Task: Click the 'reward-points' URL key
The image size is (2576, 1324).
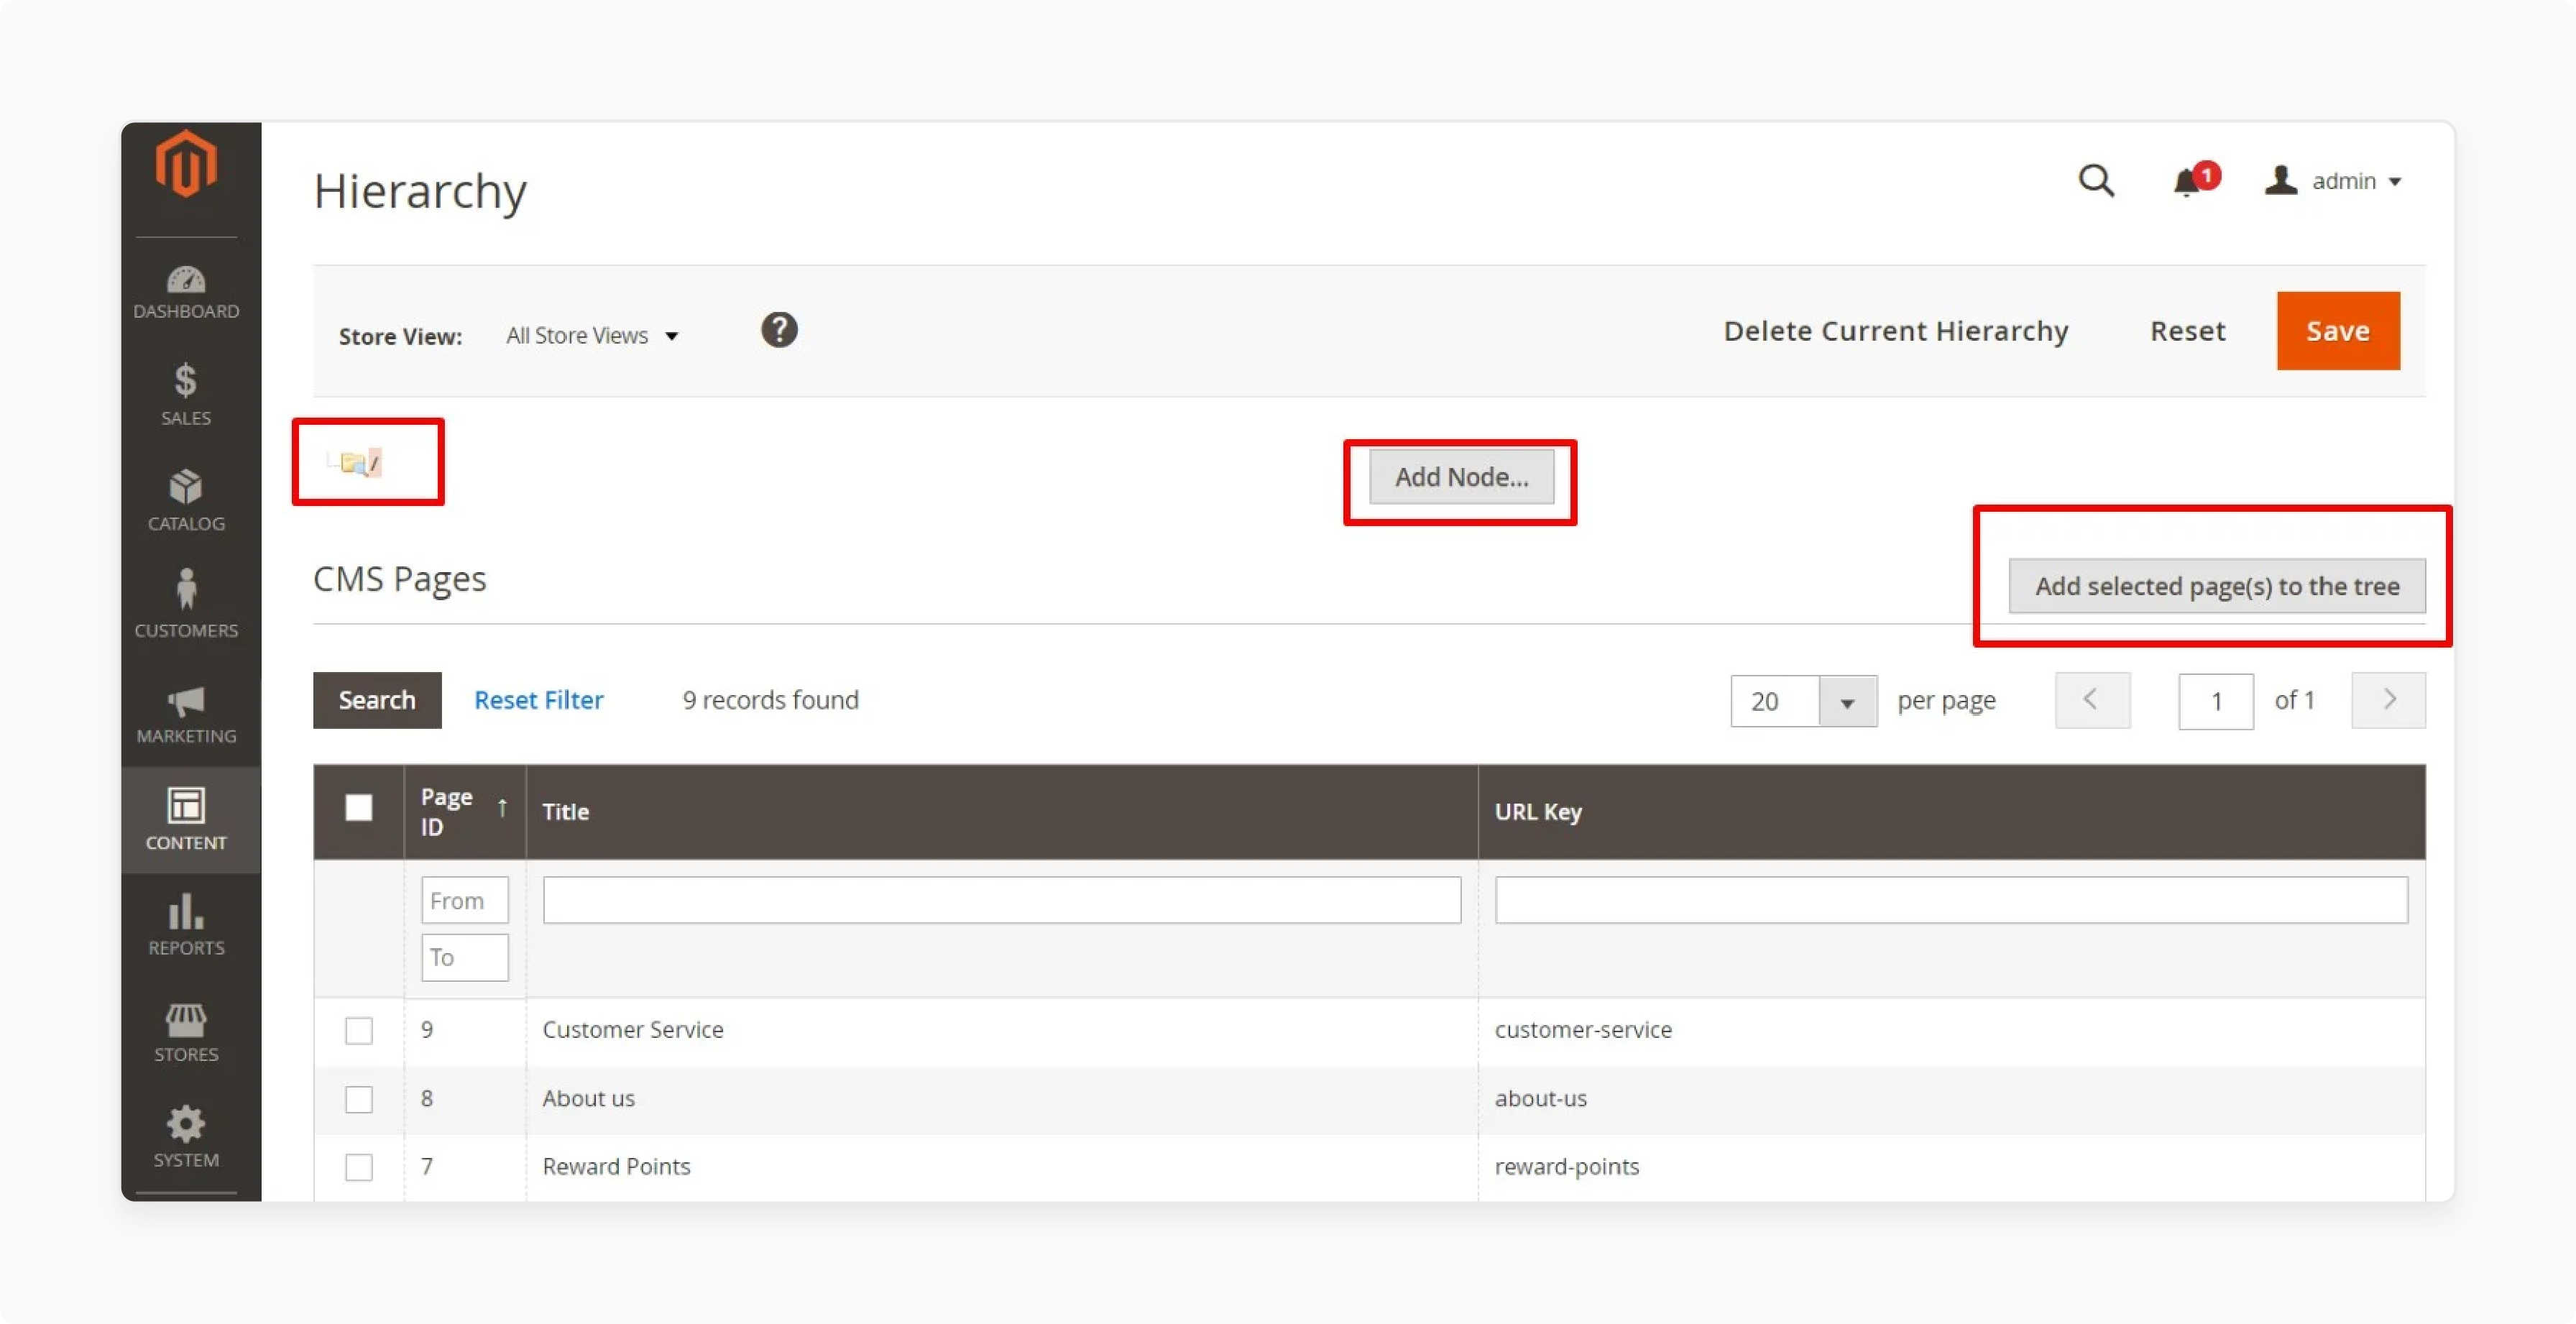Action: [1566, 1167]
